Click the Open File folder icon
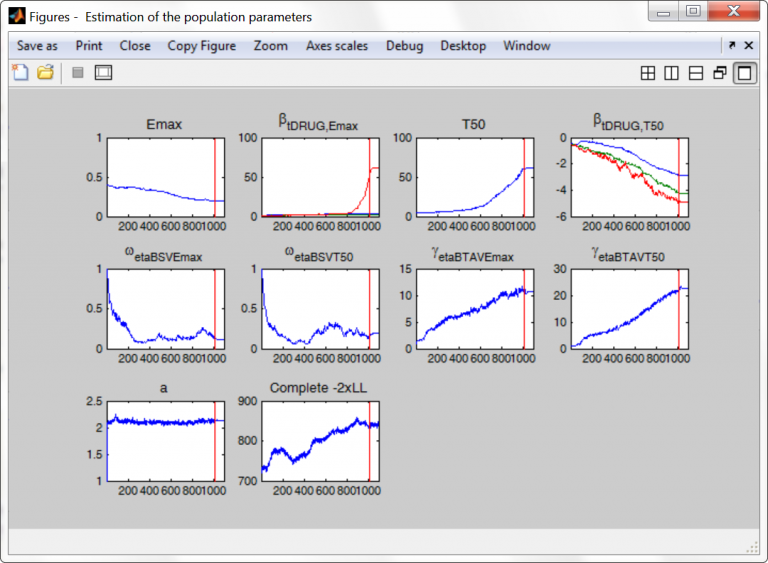Screen dimensions: 768x563 (x=45, y=72)
